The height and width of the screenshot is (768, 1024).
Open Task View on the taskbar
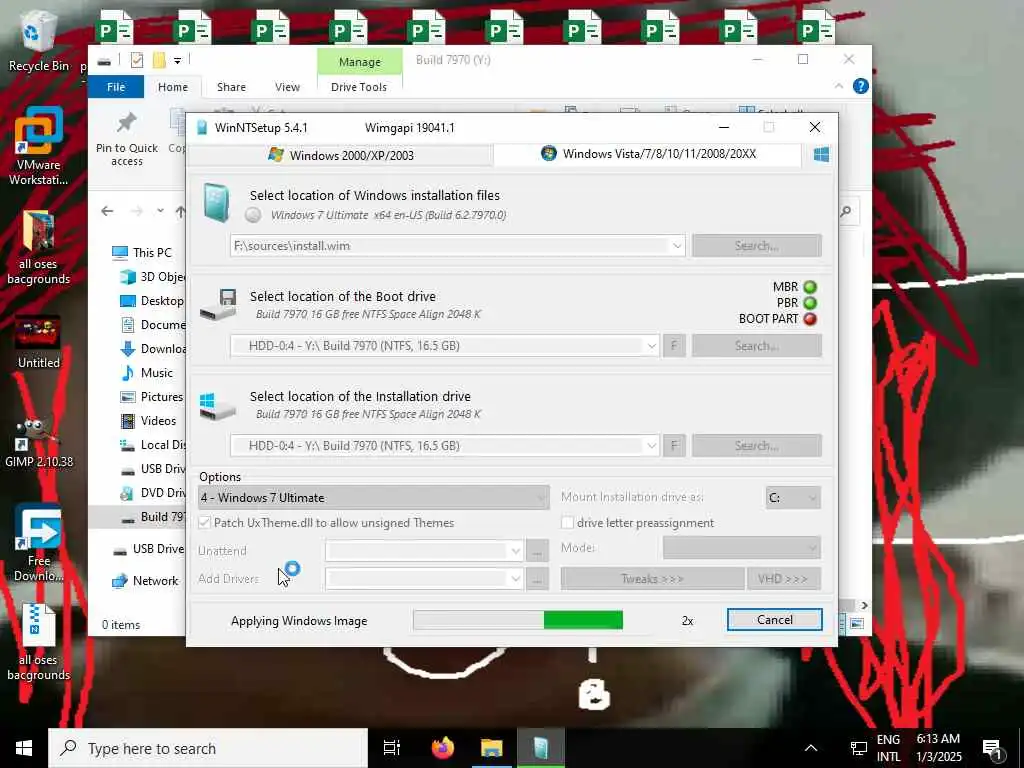392,748
